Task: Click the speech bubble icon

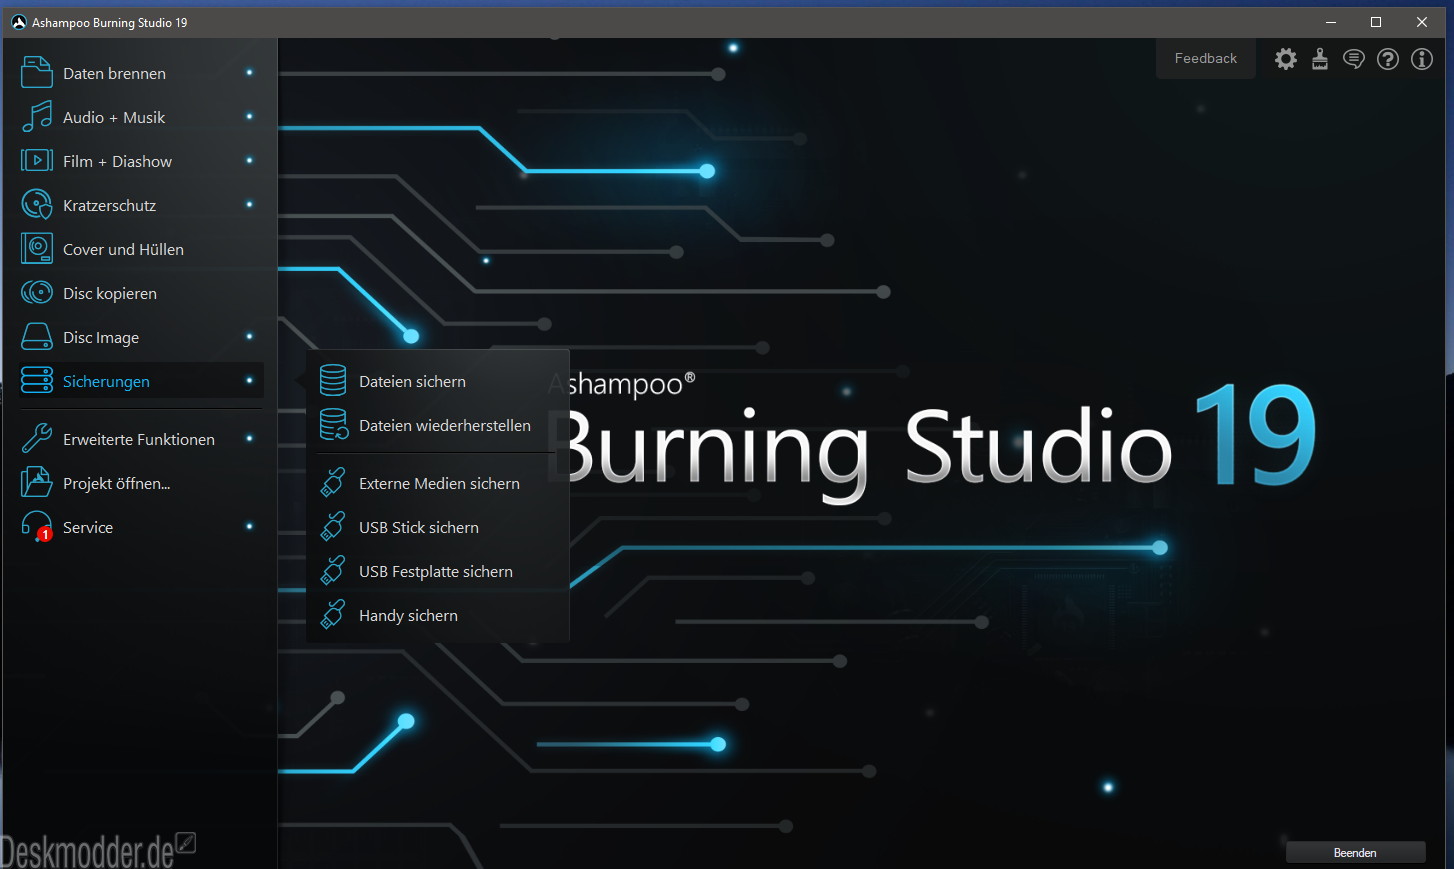Action: 1354,59
